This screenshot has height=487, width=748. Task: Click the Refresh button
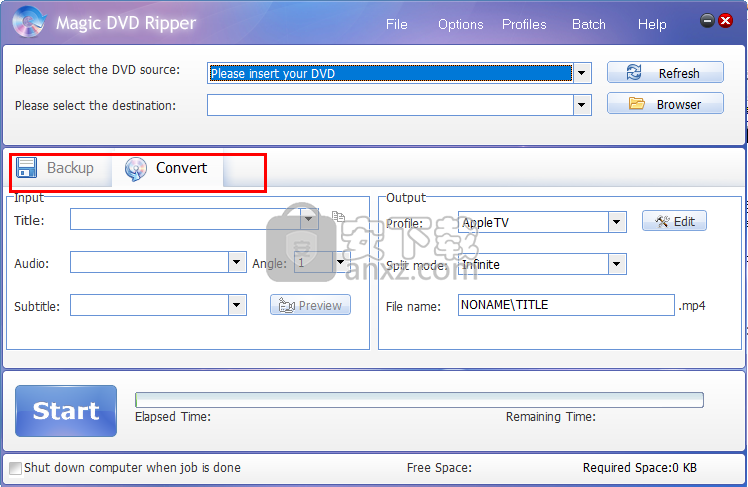pos(665,73)
